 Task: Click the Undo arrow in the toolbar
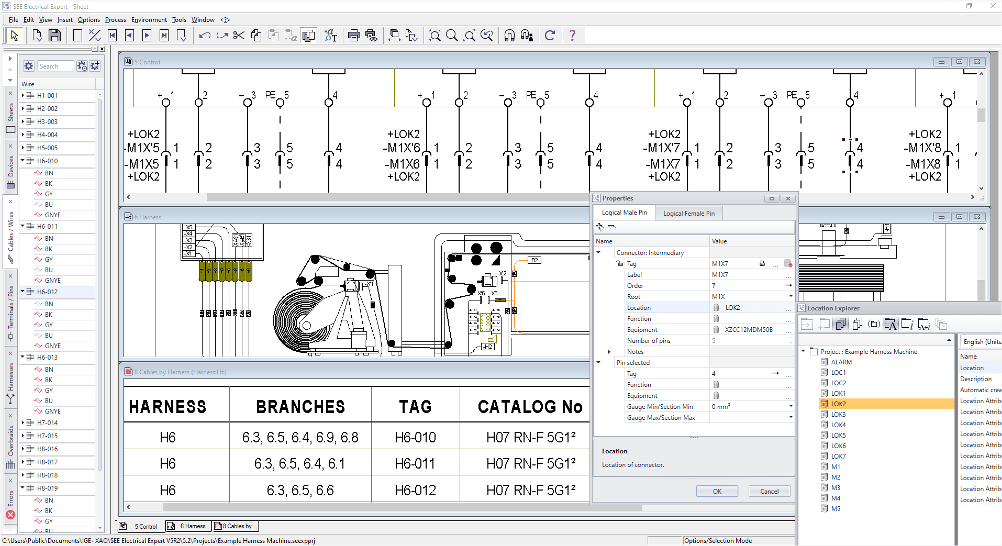point(204,35)
